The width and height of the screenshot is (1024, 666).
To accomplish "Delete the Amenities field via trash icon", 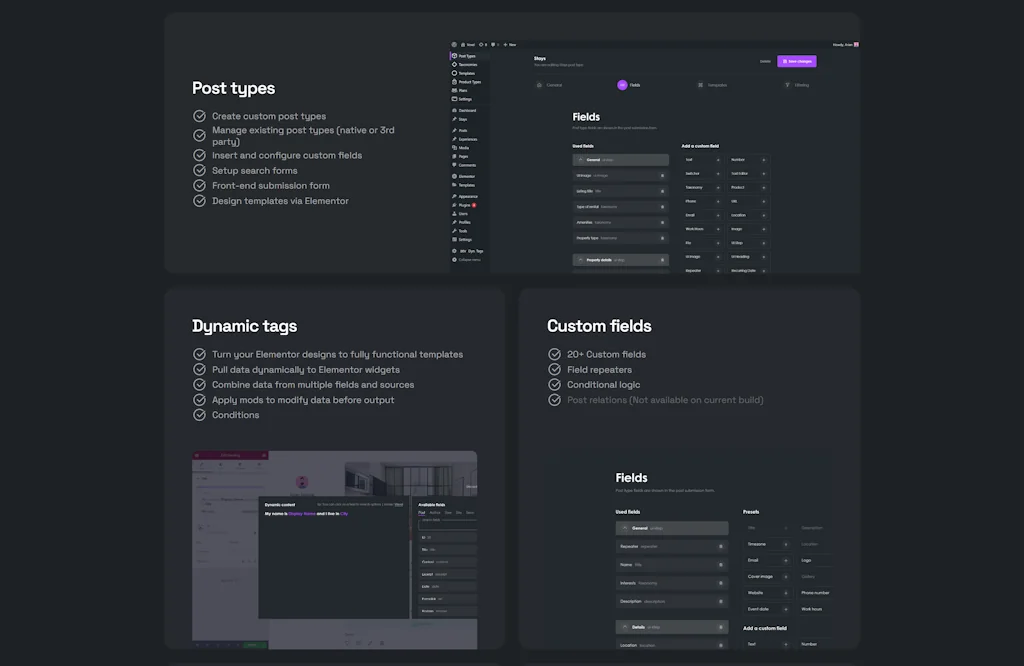I will [x=662, y=222].
